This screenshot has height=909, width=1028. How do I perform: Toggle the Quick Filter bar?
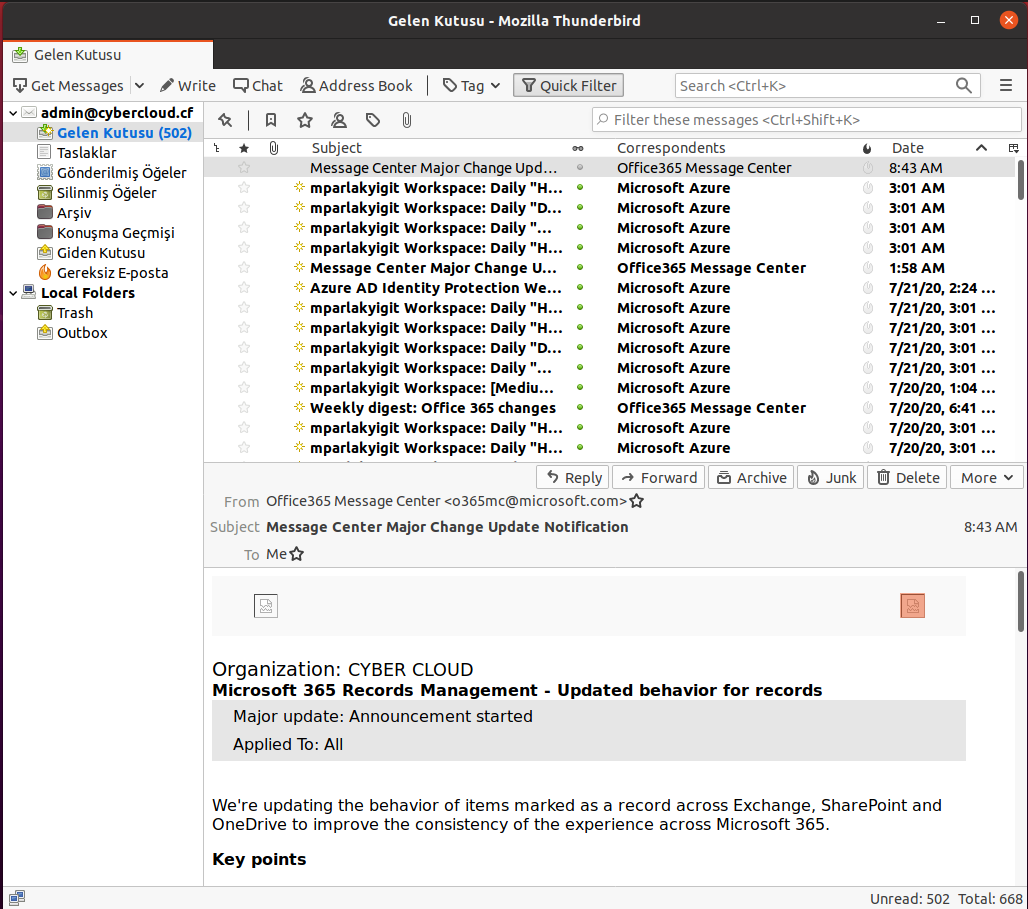click(x=568, y=86)
